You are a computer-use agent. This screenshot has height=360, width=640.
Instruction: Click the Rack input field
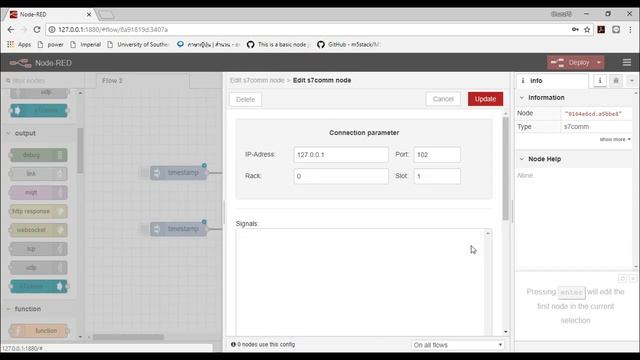click(x=341, y=176)
